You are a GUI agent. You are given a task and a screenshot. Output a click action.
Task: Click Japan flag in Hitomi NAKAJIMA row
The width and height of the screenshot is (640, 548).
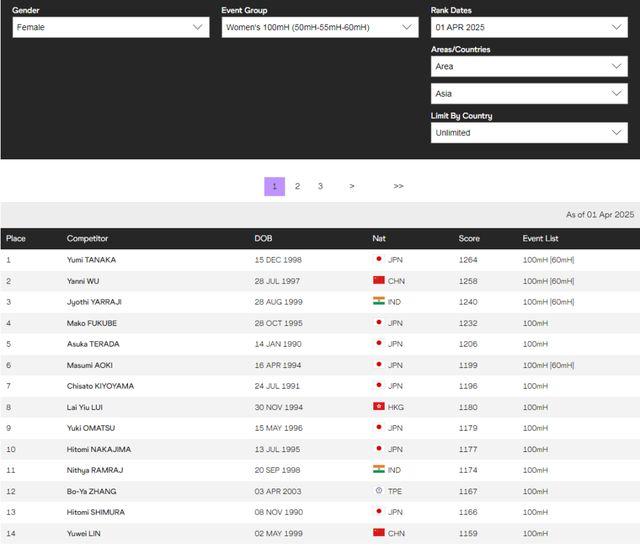coord(379,448)
